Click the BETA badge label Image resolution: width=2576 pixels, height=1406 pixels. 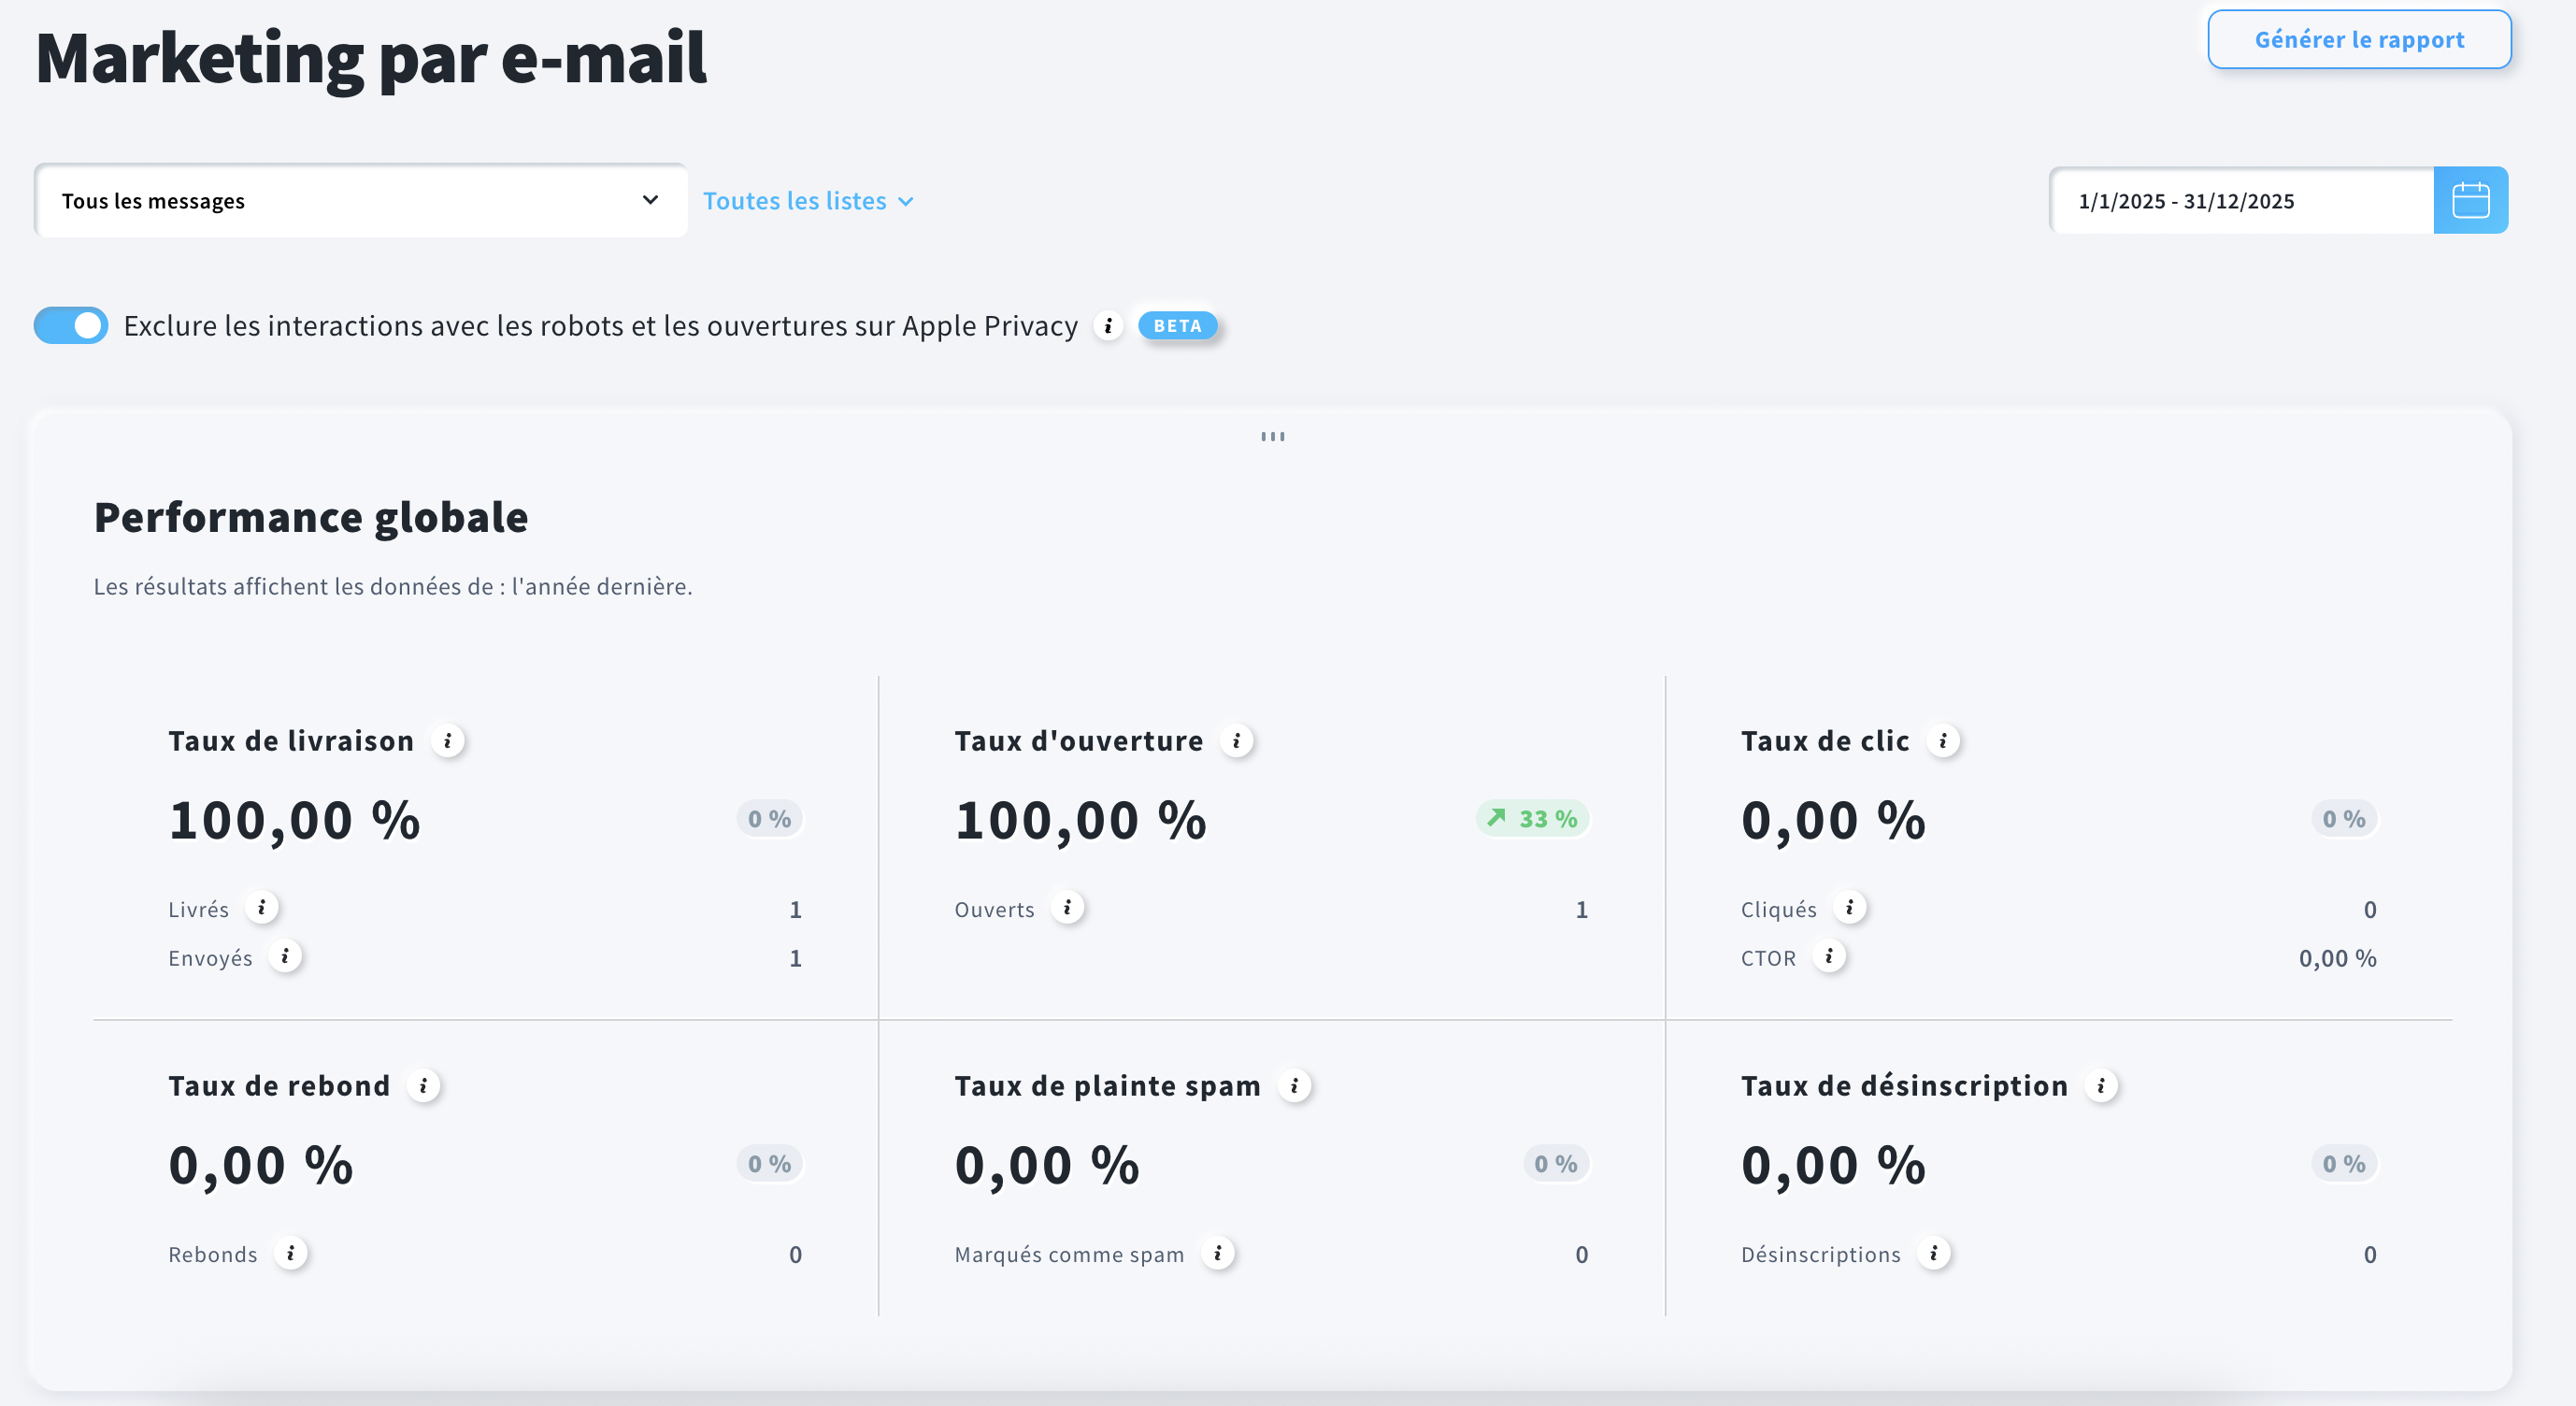coord(1177,325)
